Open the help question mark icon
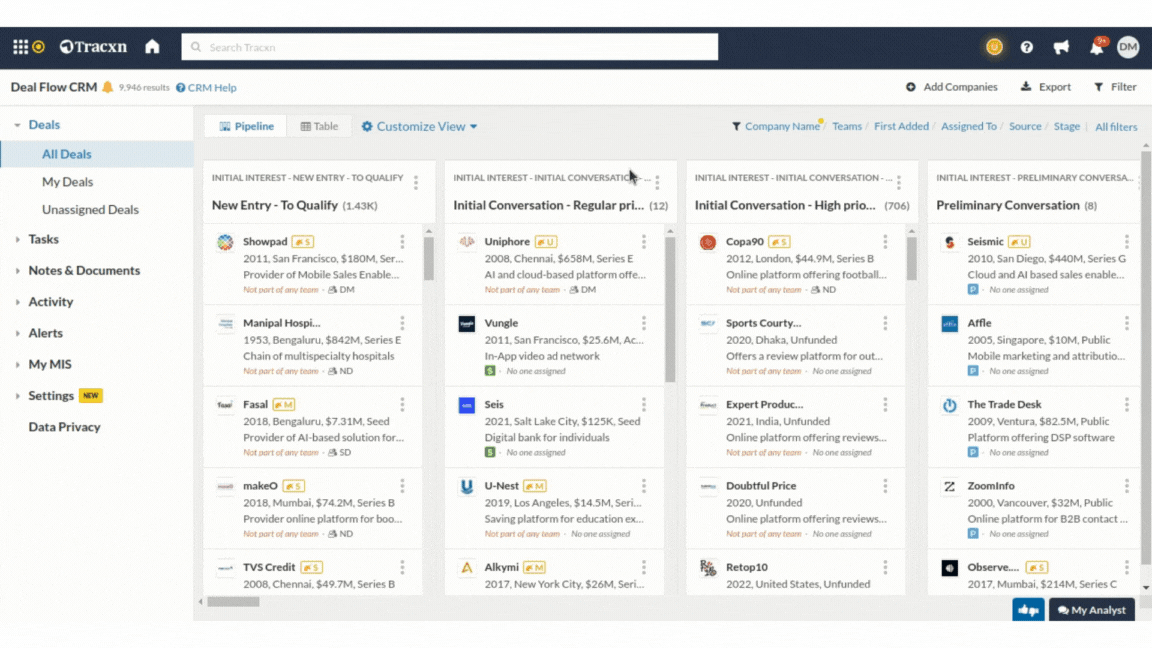This screenshot has width=1152, height=648. click(1026, 47)
